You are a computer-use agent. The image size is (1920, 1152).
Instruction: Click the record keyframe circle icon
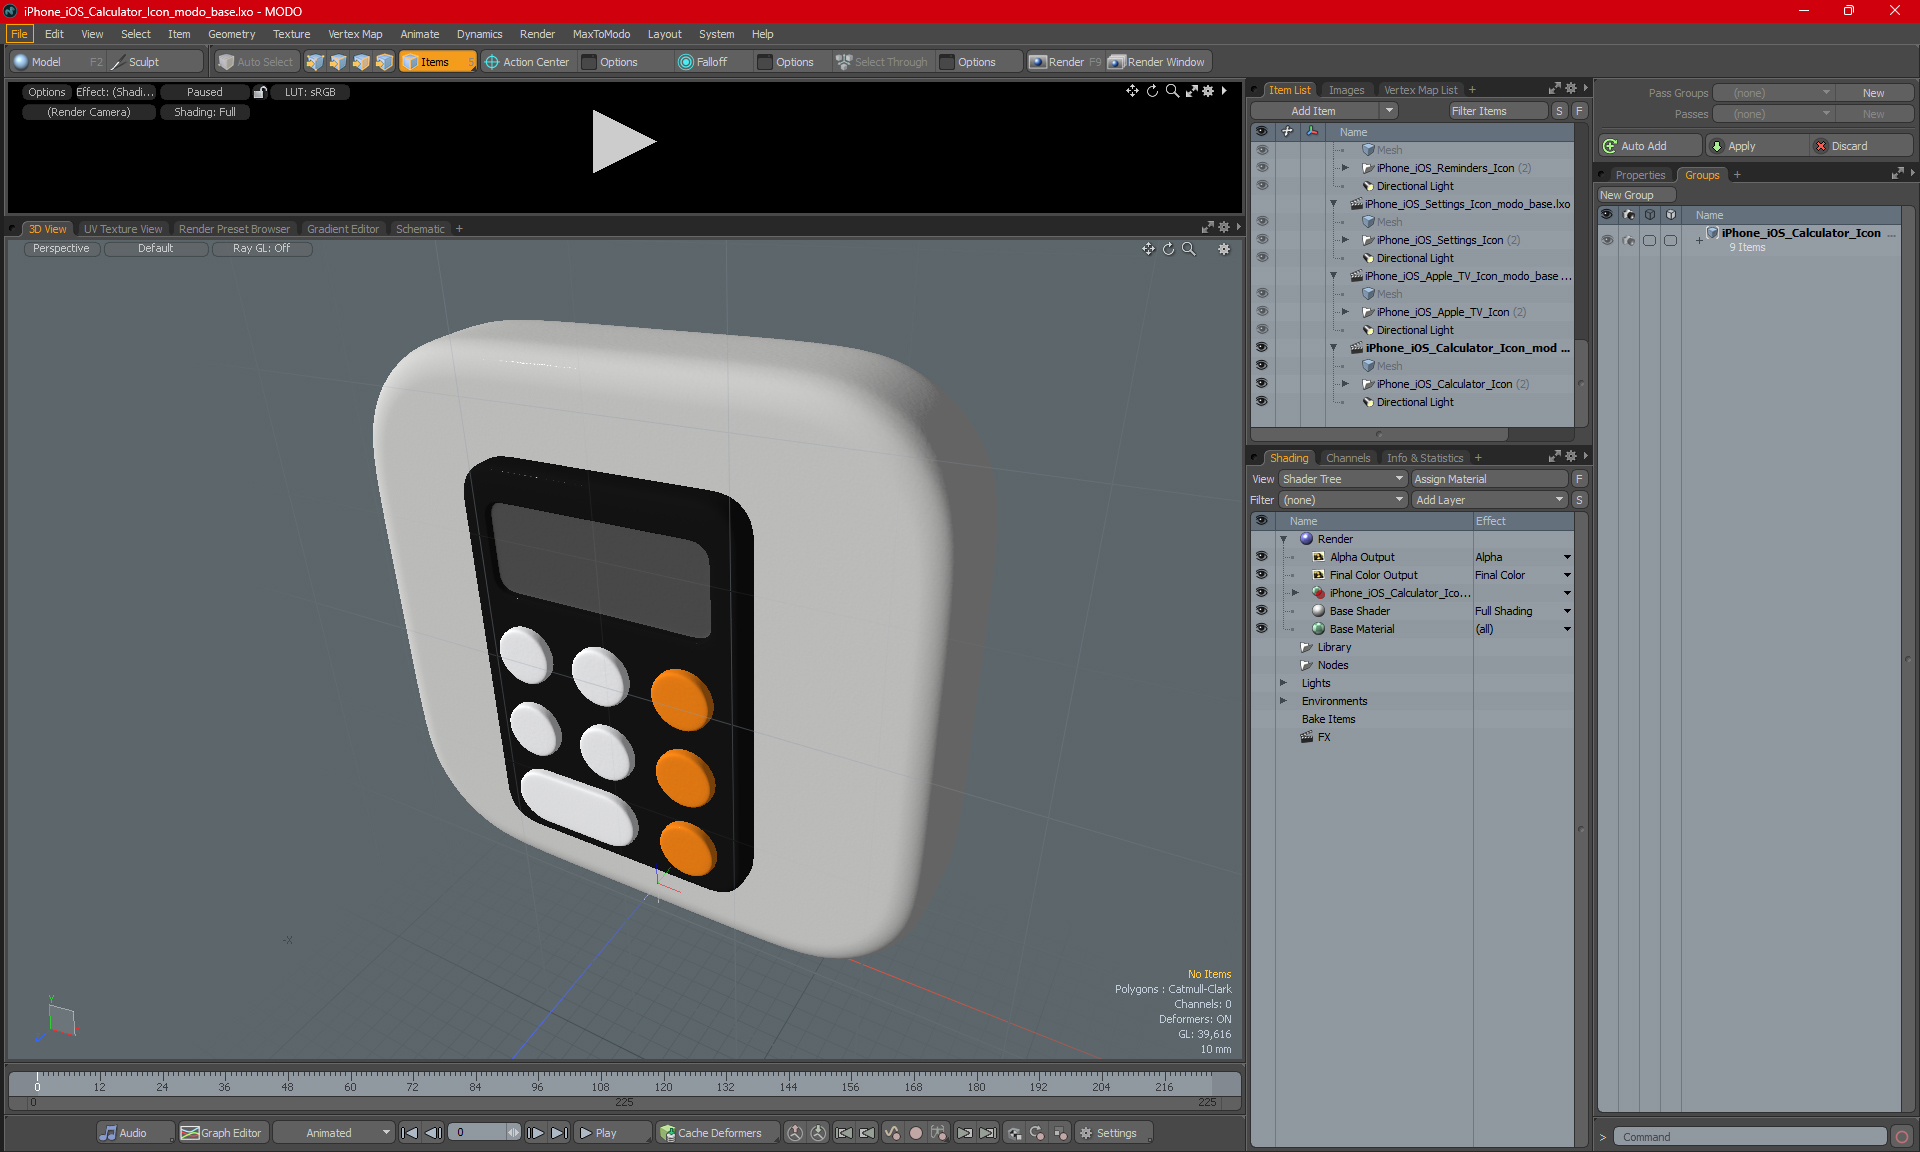tap(915, 1133)
